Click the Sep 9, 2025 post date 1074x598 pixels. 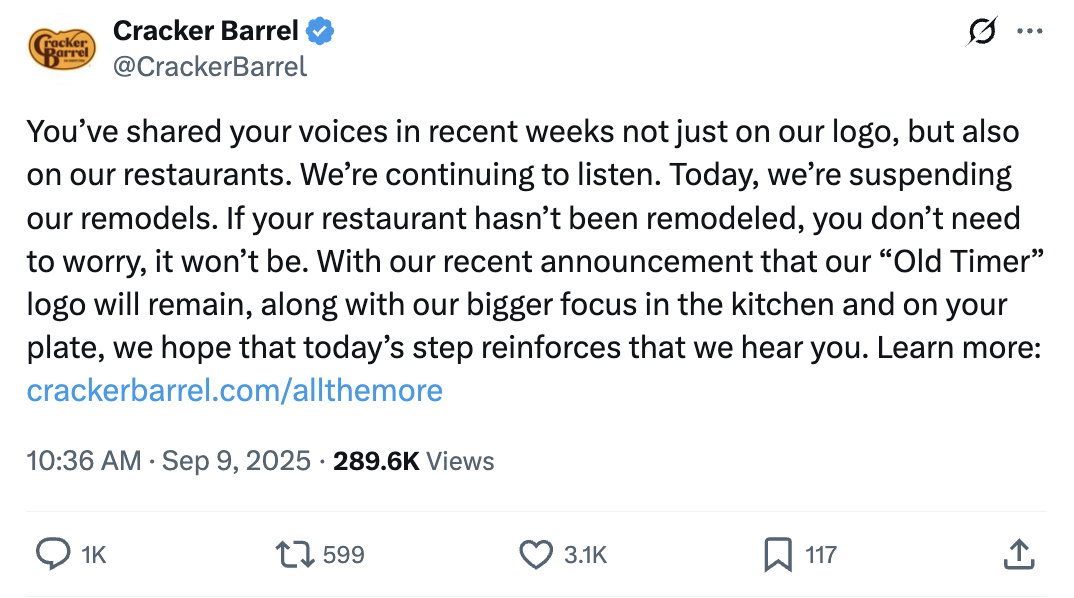pyautogui.click(x=236, y=461)
